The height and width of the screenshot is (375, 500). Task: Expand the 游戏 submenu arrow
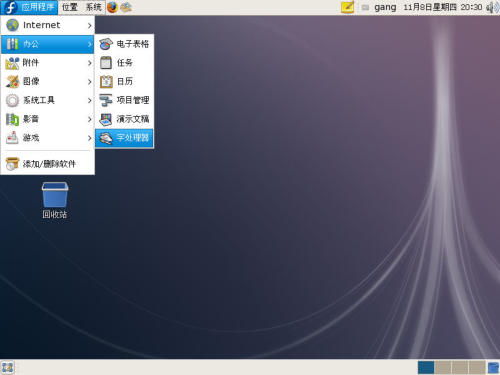tap(89, 138)
